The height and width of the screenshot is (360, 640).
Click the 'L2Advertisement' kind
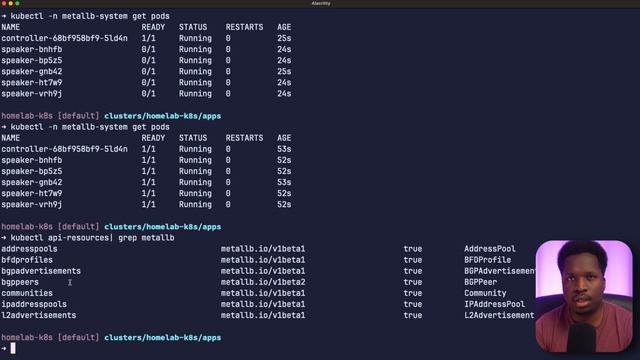tap(499, 315)
